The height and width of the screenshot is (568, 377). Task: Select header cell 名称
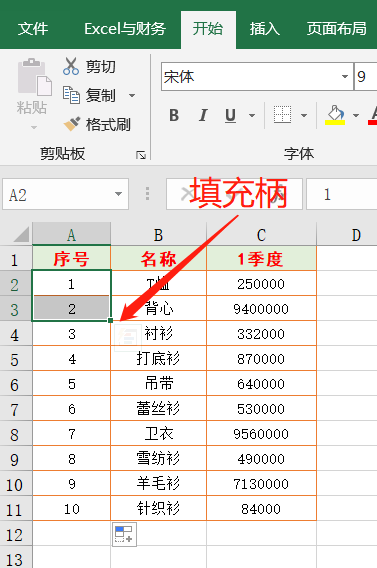pos(159,259)
